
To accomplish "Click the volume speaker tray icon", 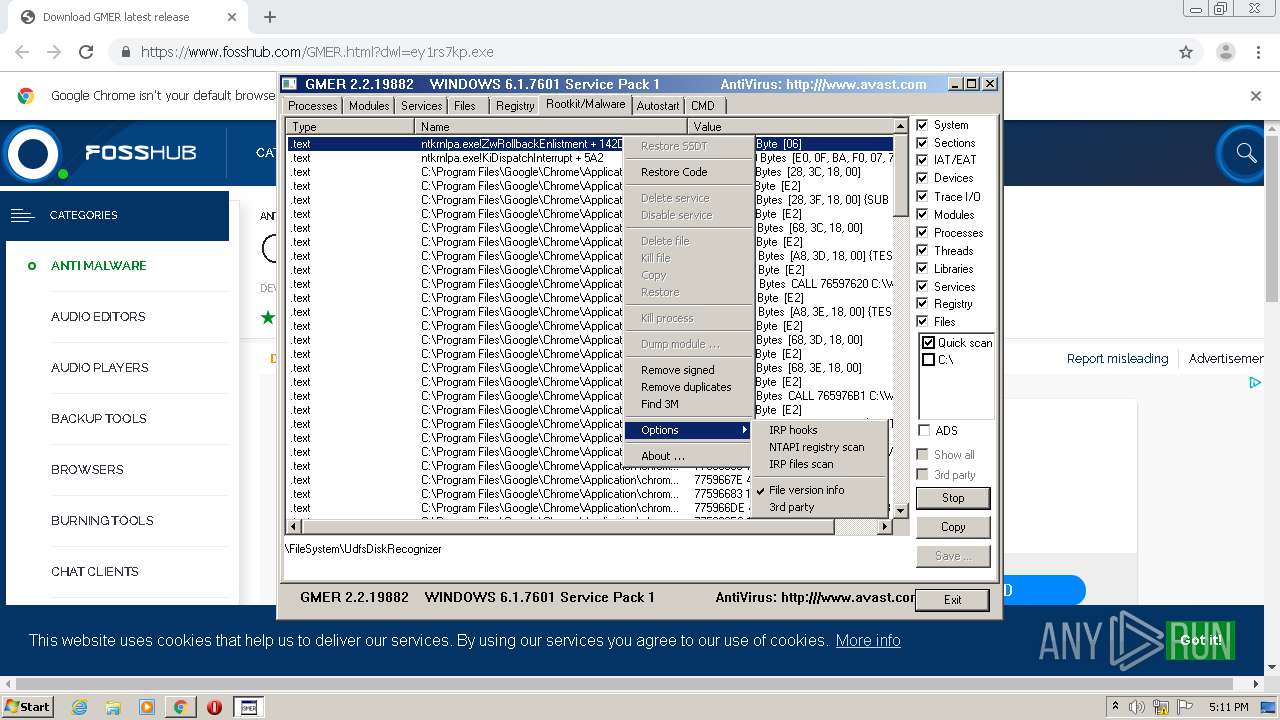I will point(1137,707).
